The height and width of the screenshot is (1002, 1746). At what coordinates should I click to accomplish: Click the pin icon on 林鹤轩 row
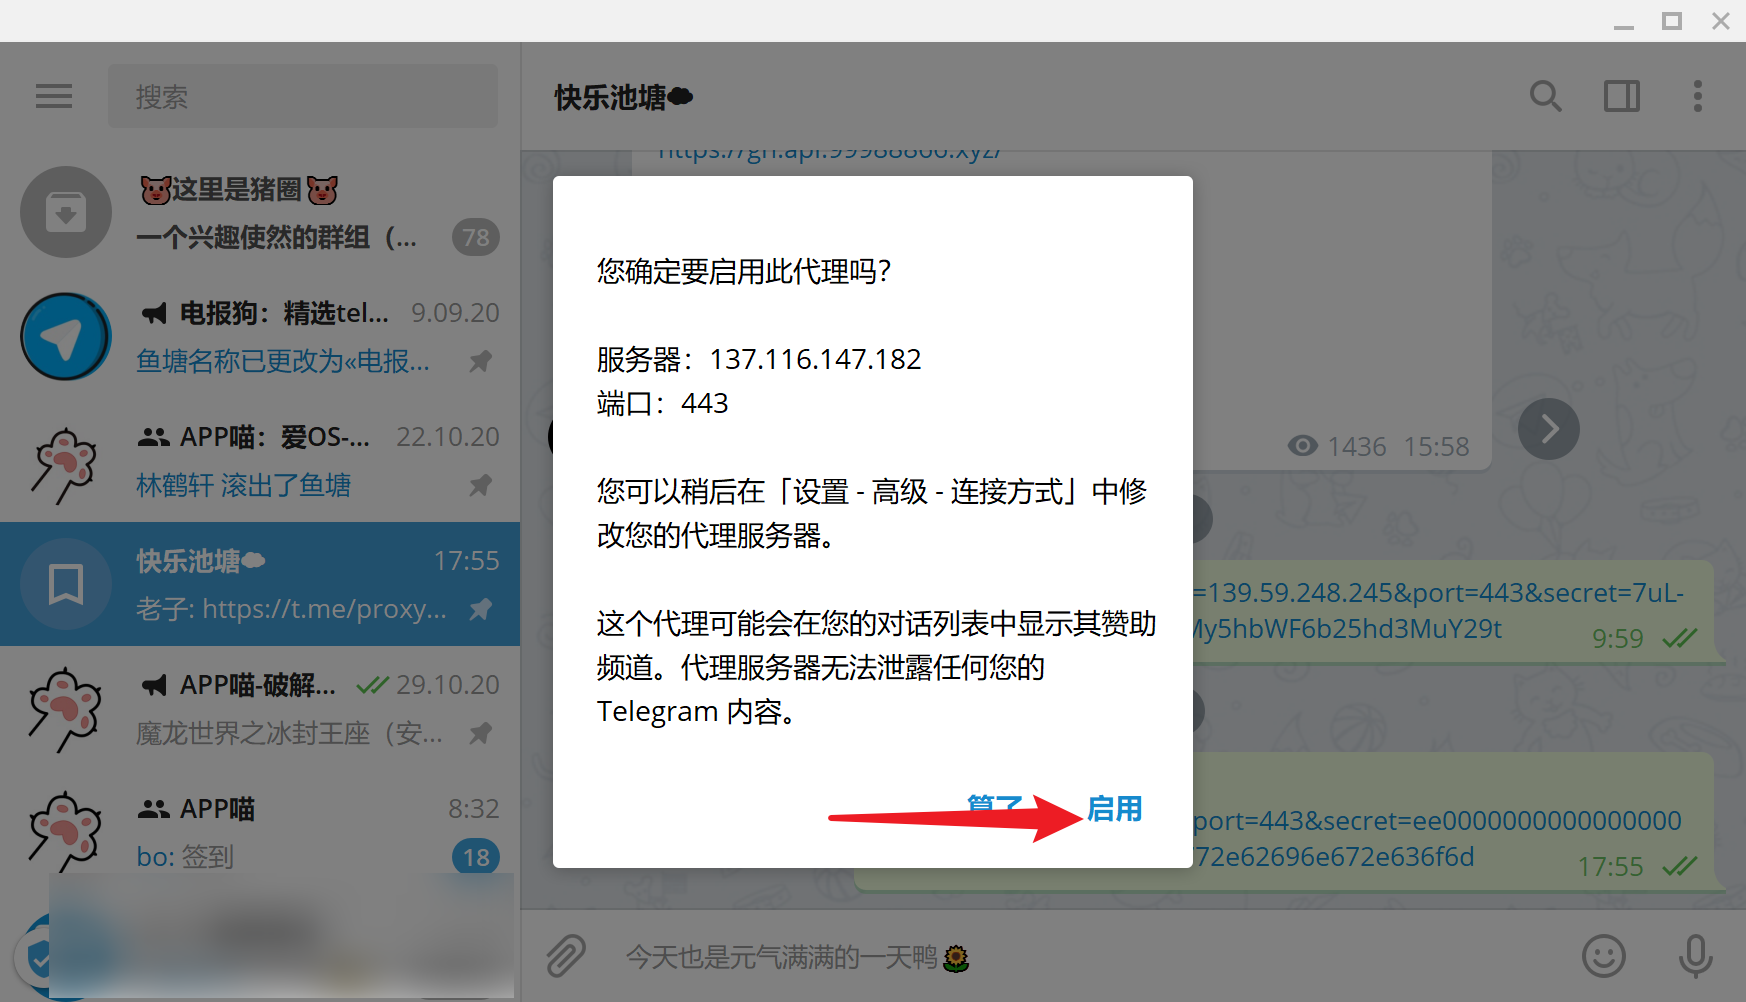click(x=481, y=485)
